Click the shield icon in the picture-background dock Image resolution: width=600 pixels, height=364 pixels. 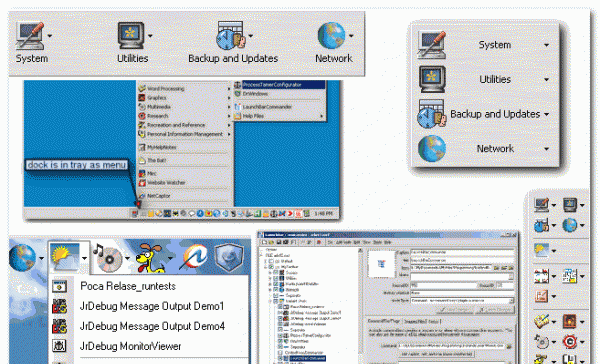click(229, 258)
